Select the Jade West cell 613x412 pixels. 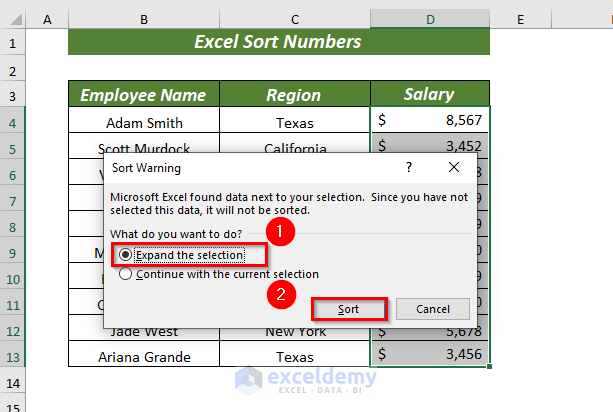tap(144, 333)
